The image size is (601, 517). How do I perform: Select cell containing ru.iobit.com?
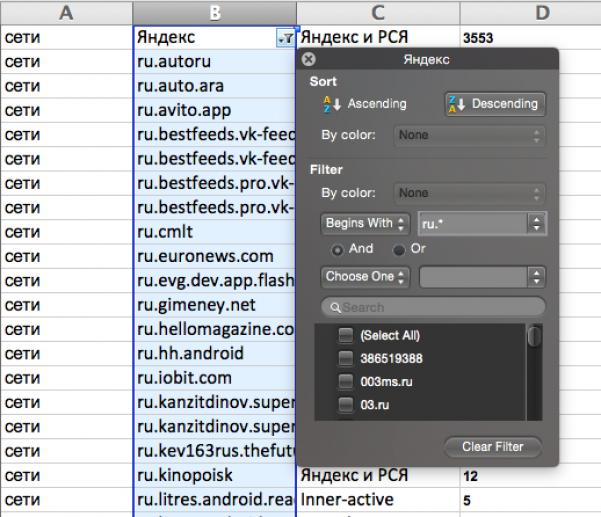pyautogui.click(x=215, y=378)
